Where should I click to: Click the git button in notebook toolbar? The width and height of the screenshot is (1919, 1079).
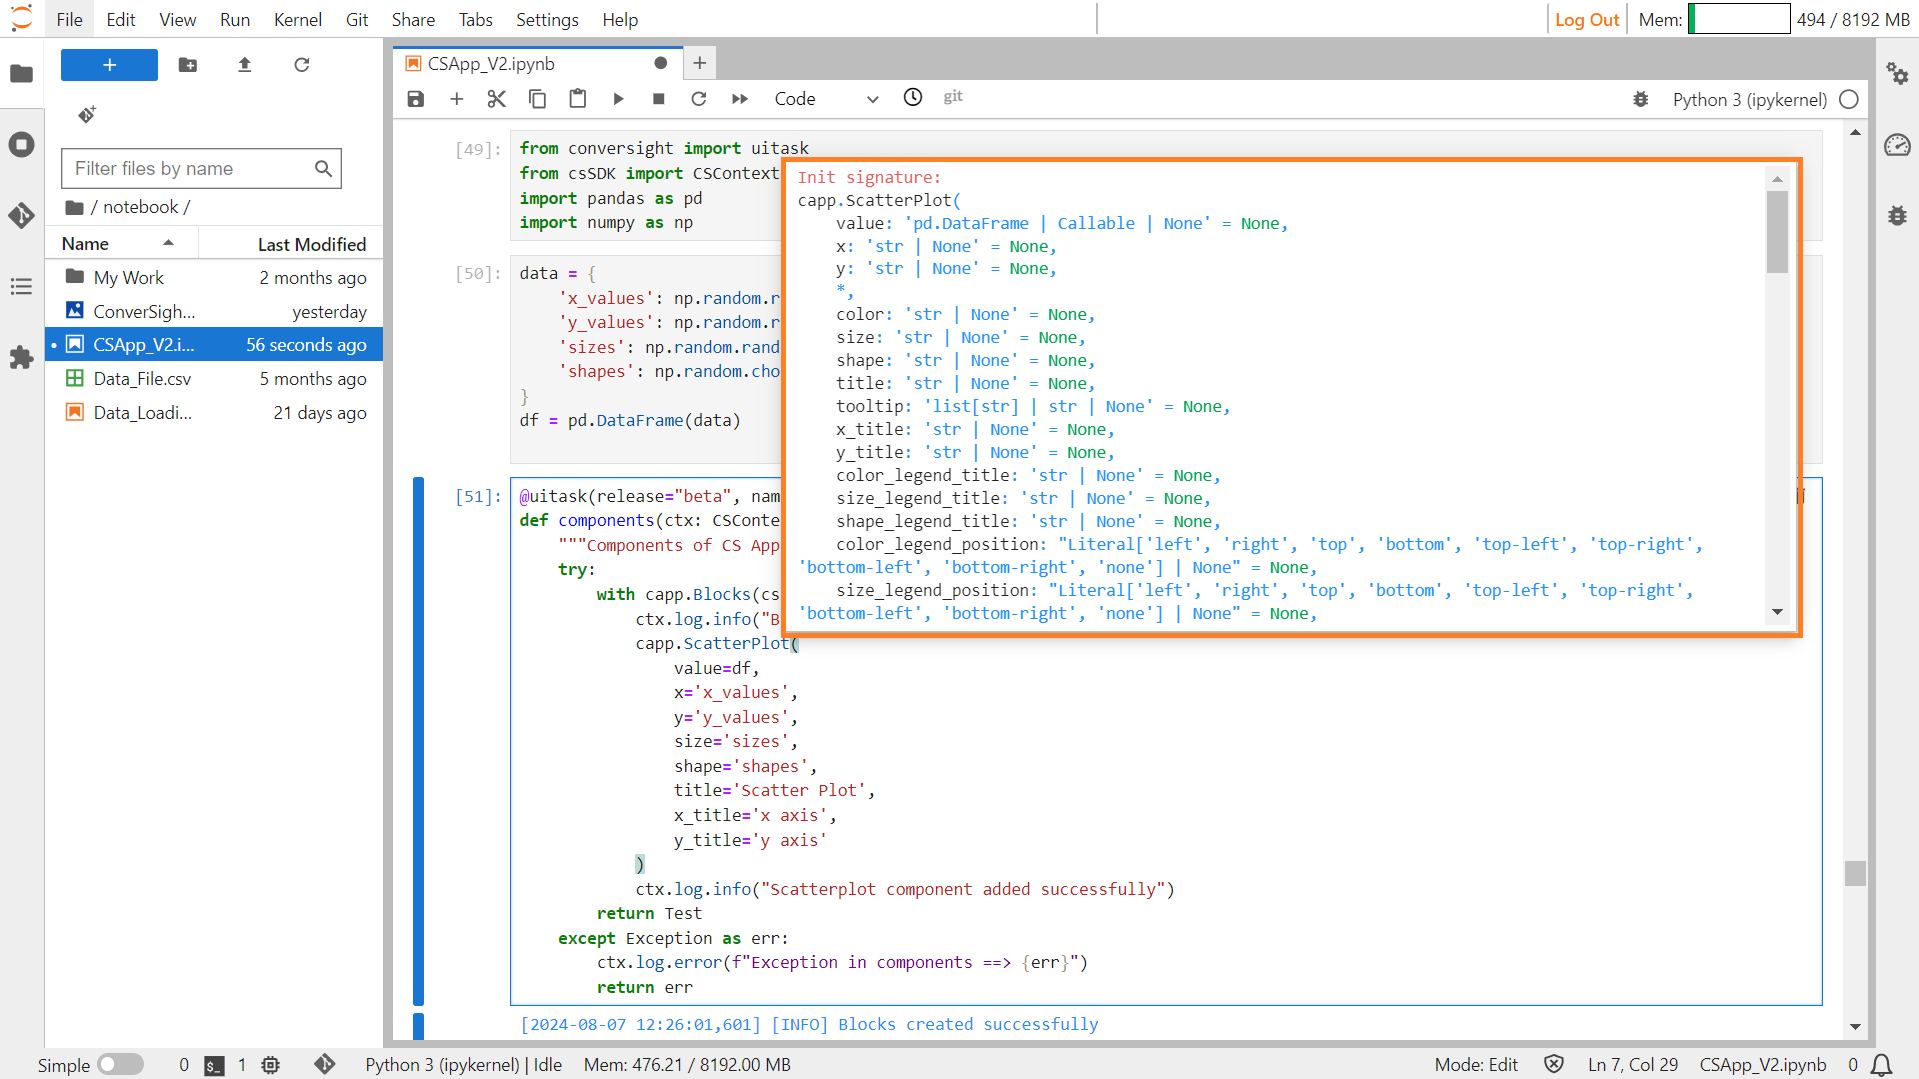pos(953,97)
